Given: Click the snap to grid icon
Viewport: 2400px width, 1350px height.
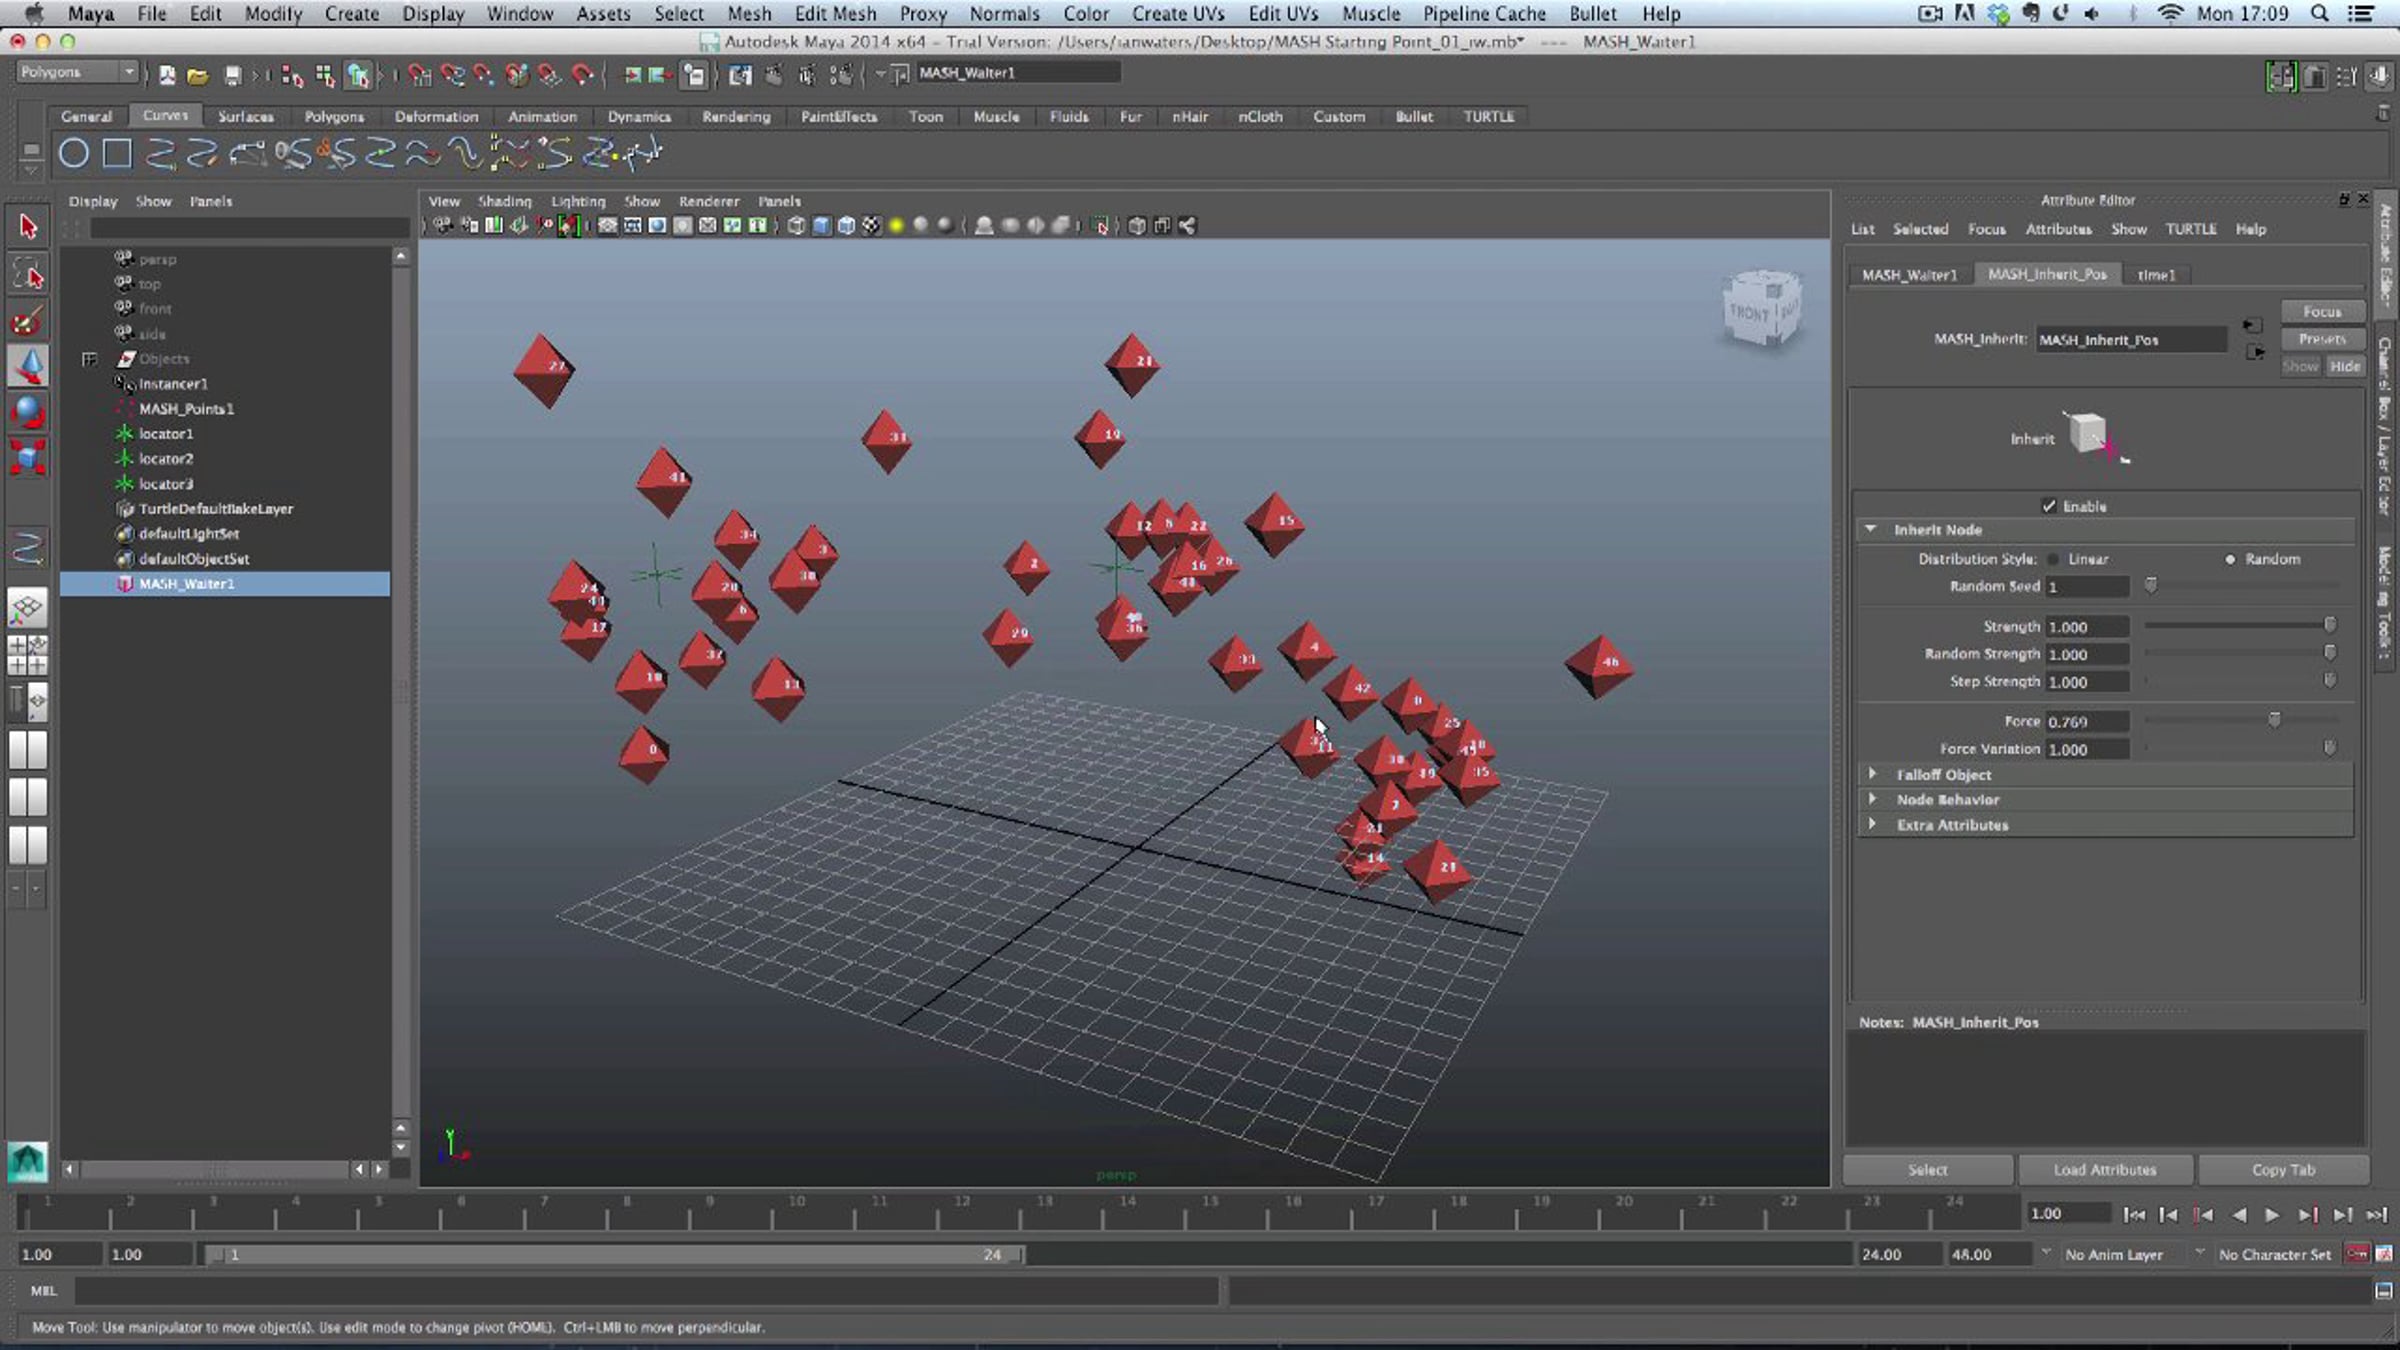Looking at the screenshot, I should click(x=420, y=75).
